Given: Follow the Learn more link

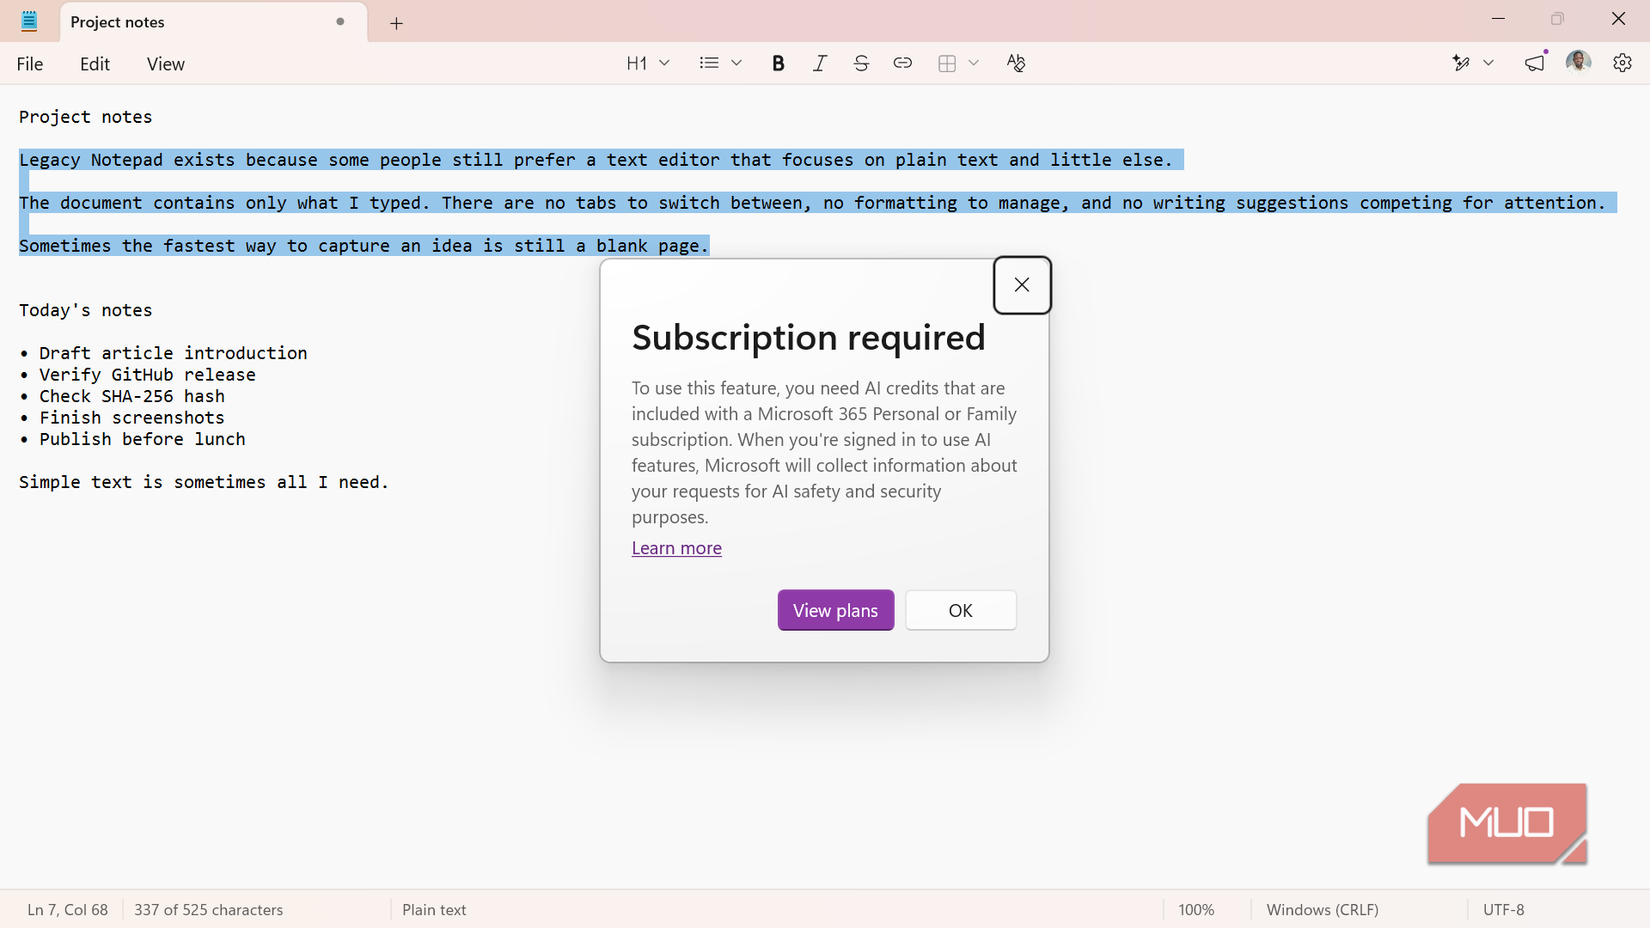Looking at the screenshot, I should (676, 548).
